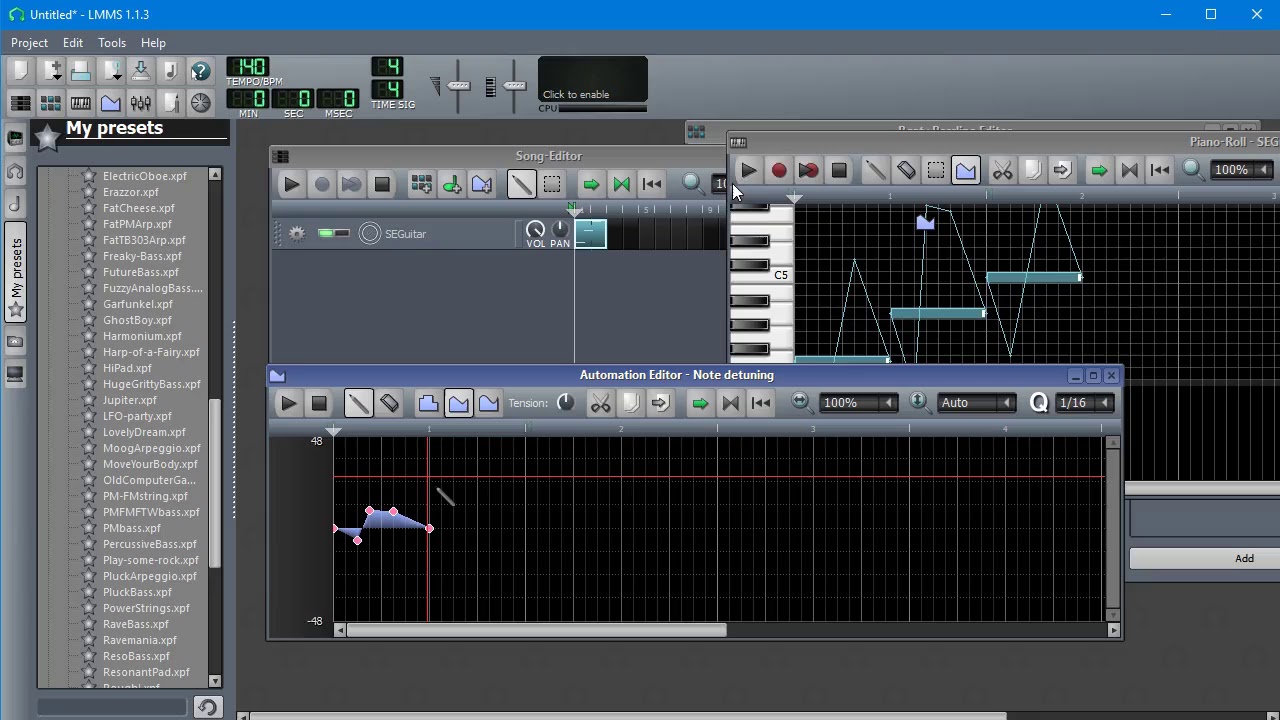Image resolution: width=1280 pixels, height=720 pixels.
Task: Select erase mode in Piano-Roll toolbar
Action: tap(905, 170)
